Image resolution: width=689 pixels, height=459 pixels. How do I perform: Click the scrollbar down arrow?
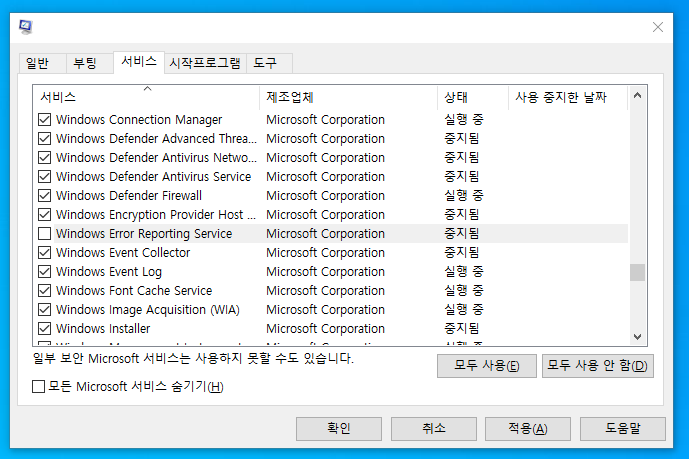tap(637, 337)
